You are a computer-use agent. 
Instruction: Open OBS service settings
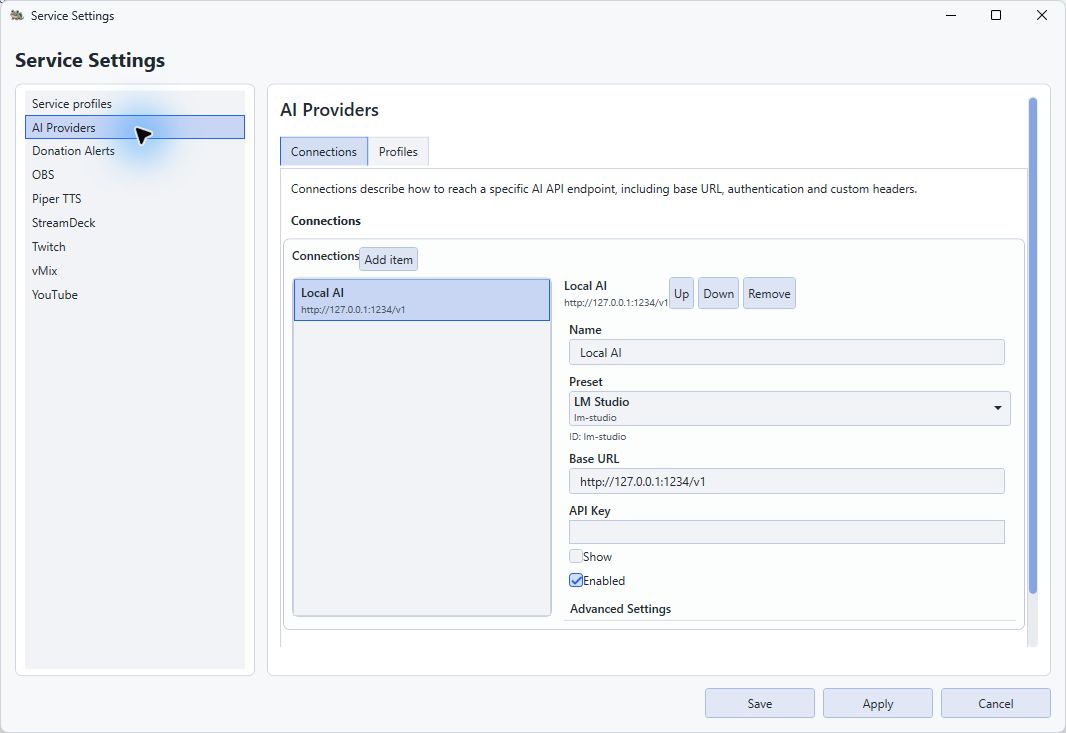coord(135,175)
